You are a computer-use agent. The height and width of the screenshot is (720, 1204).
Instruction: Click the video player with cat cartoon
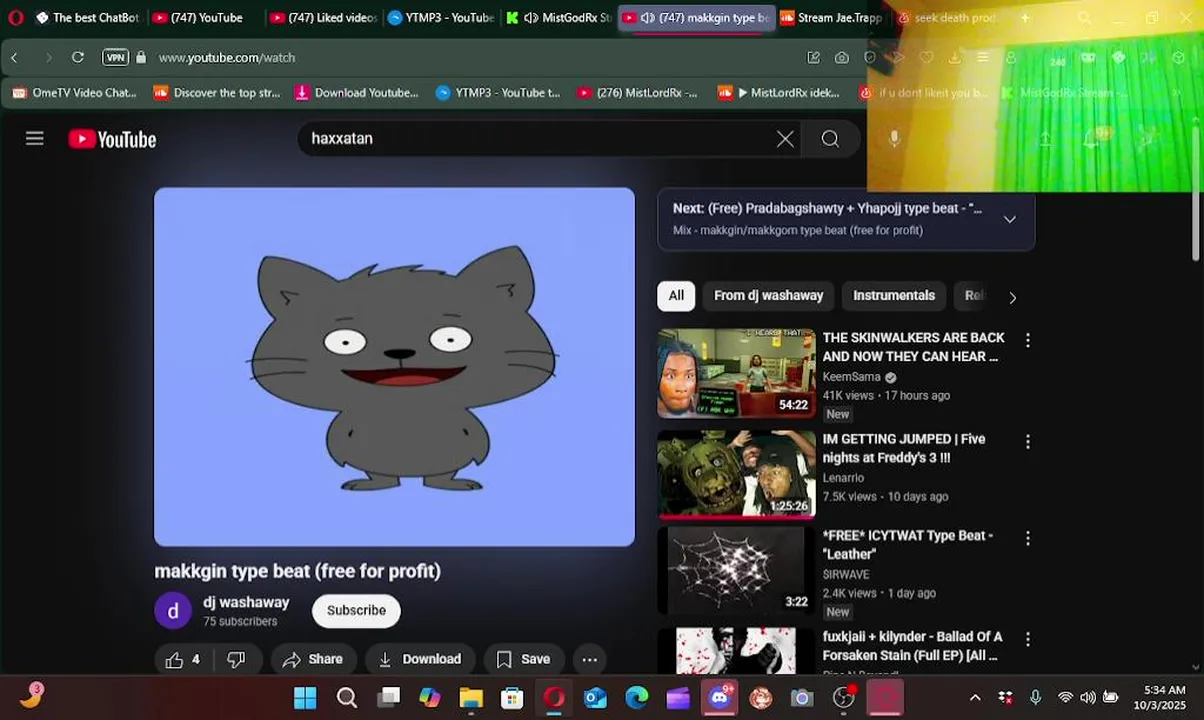click(x=394, y=367)
